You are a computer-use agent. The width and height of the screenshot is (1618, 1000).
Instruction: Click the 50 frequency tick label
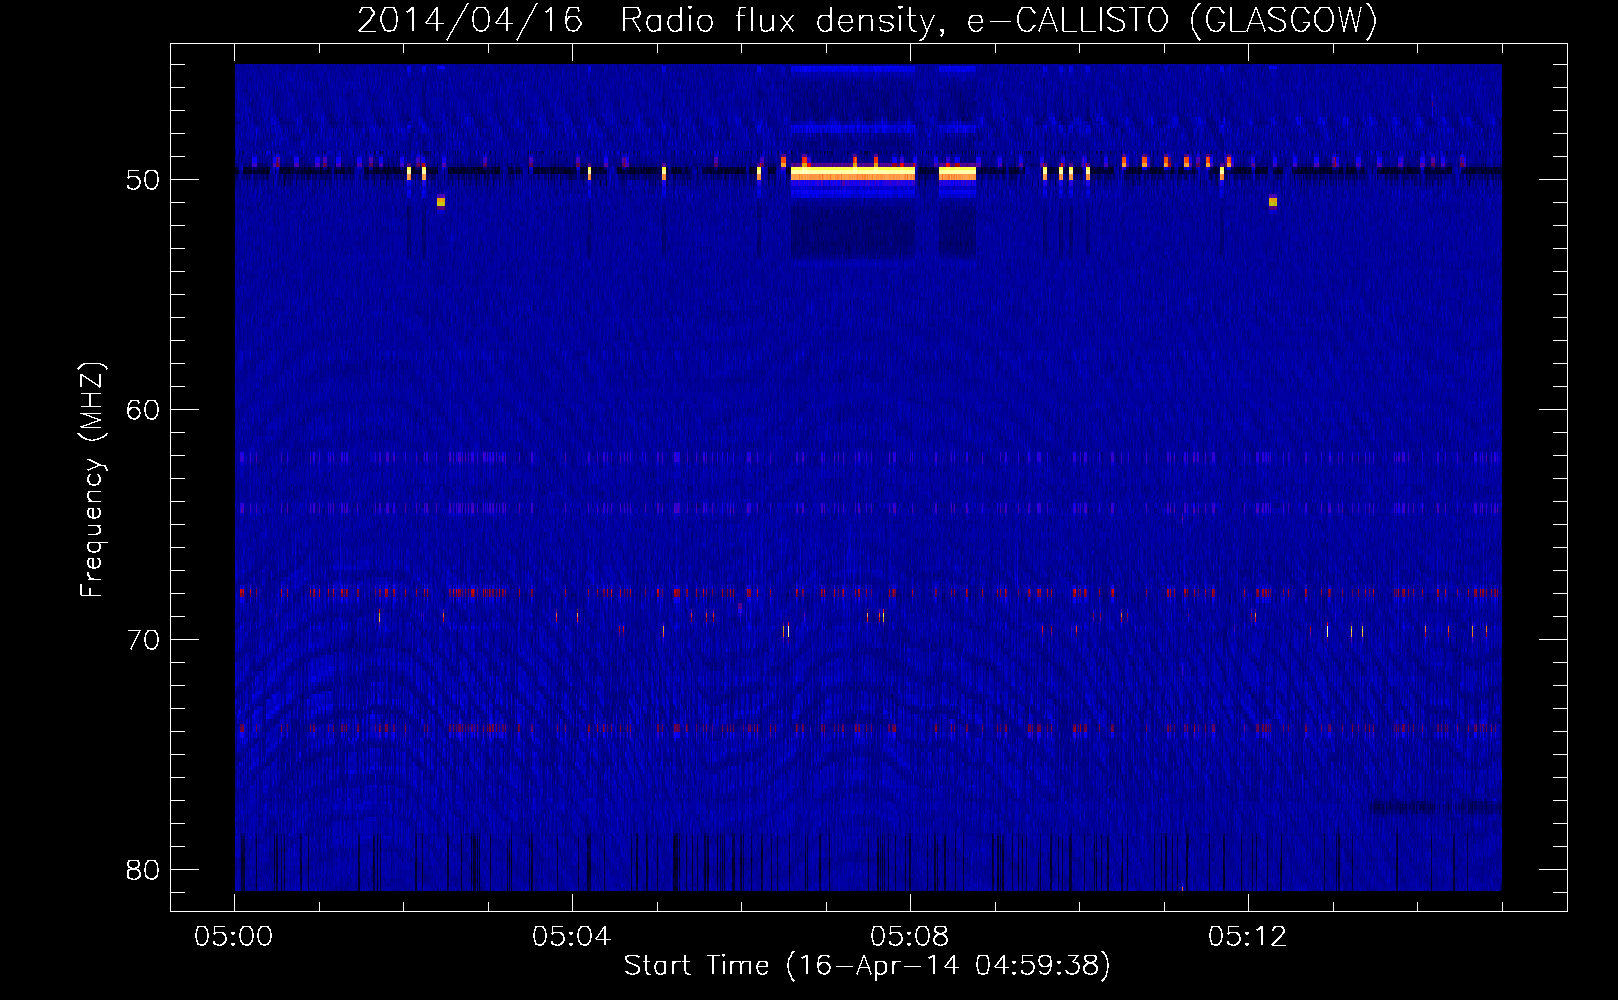143,180
